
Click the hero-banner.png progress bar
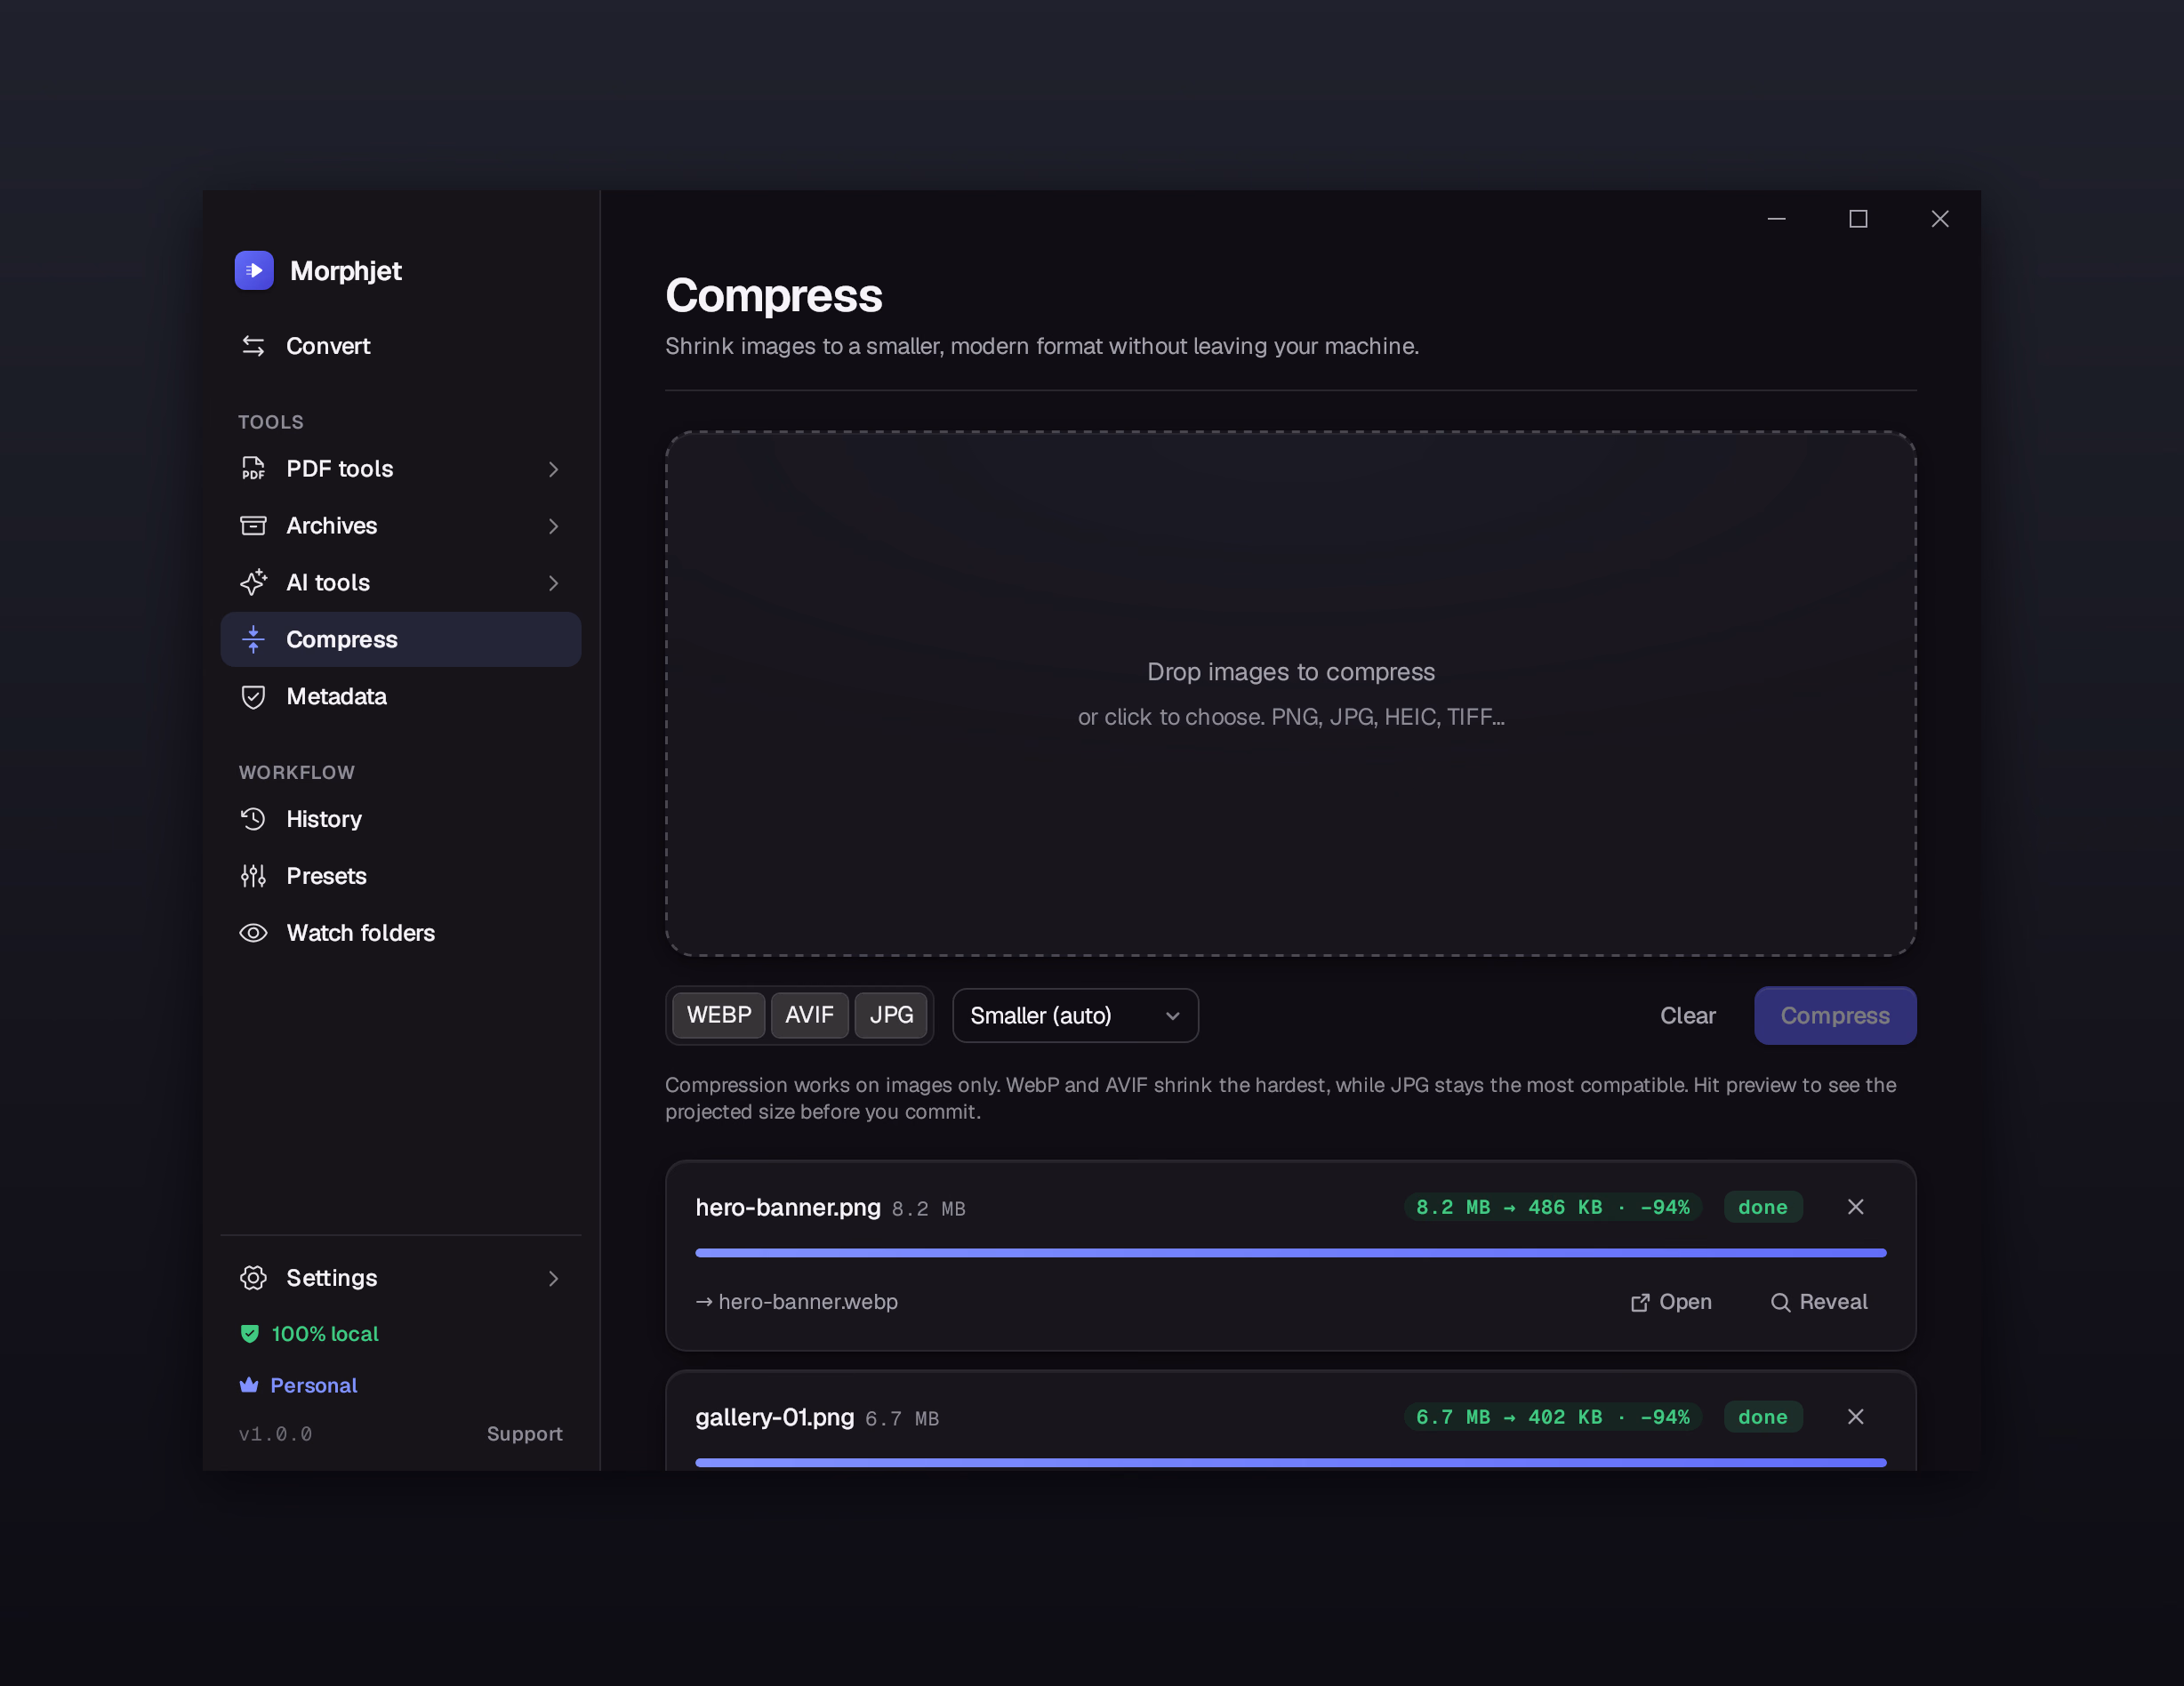1290,1253
